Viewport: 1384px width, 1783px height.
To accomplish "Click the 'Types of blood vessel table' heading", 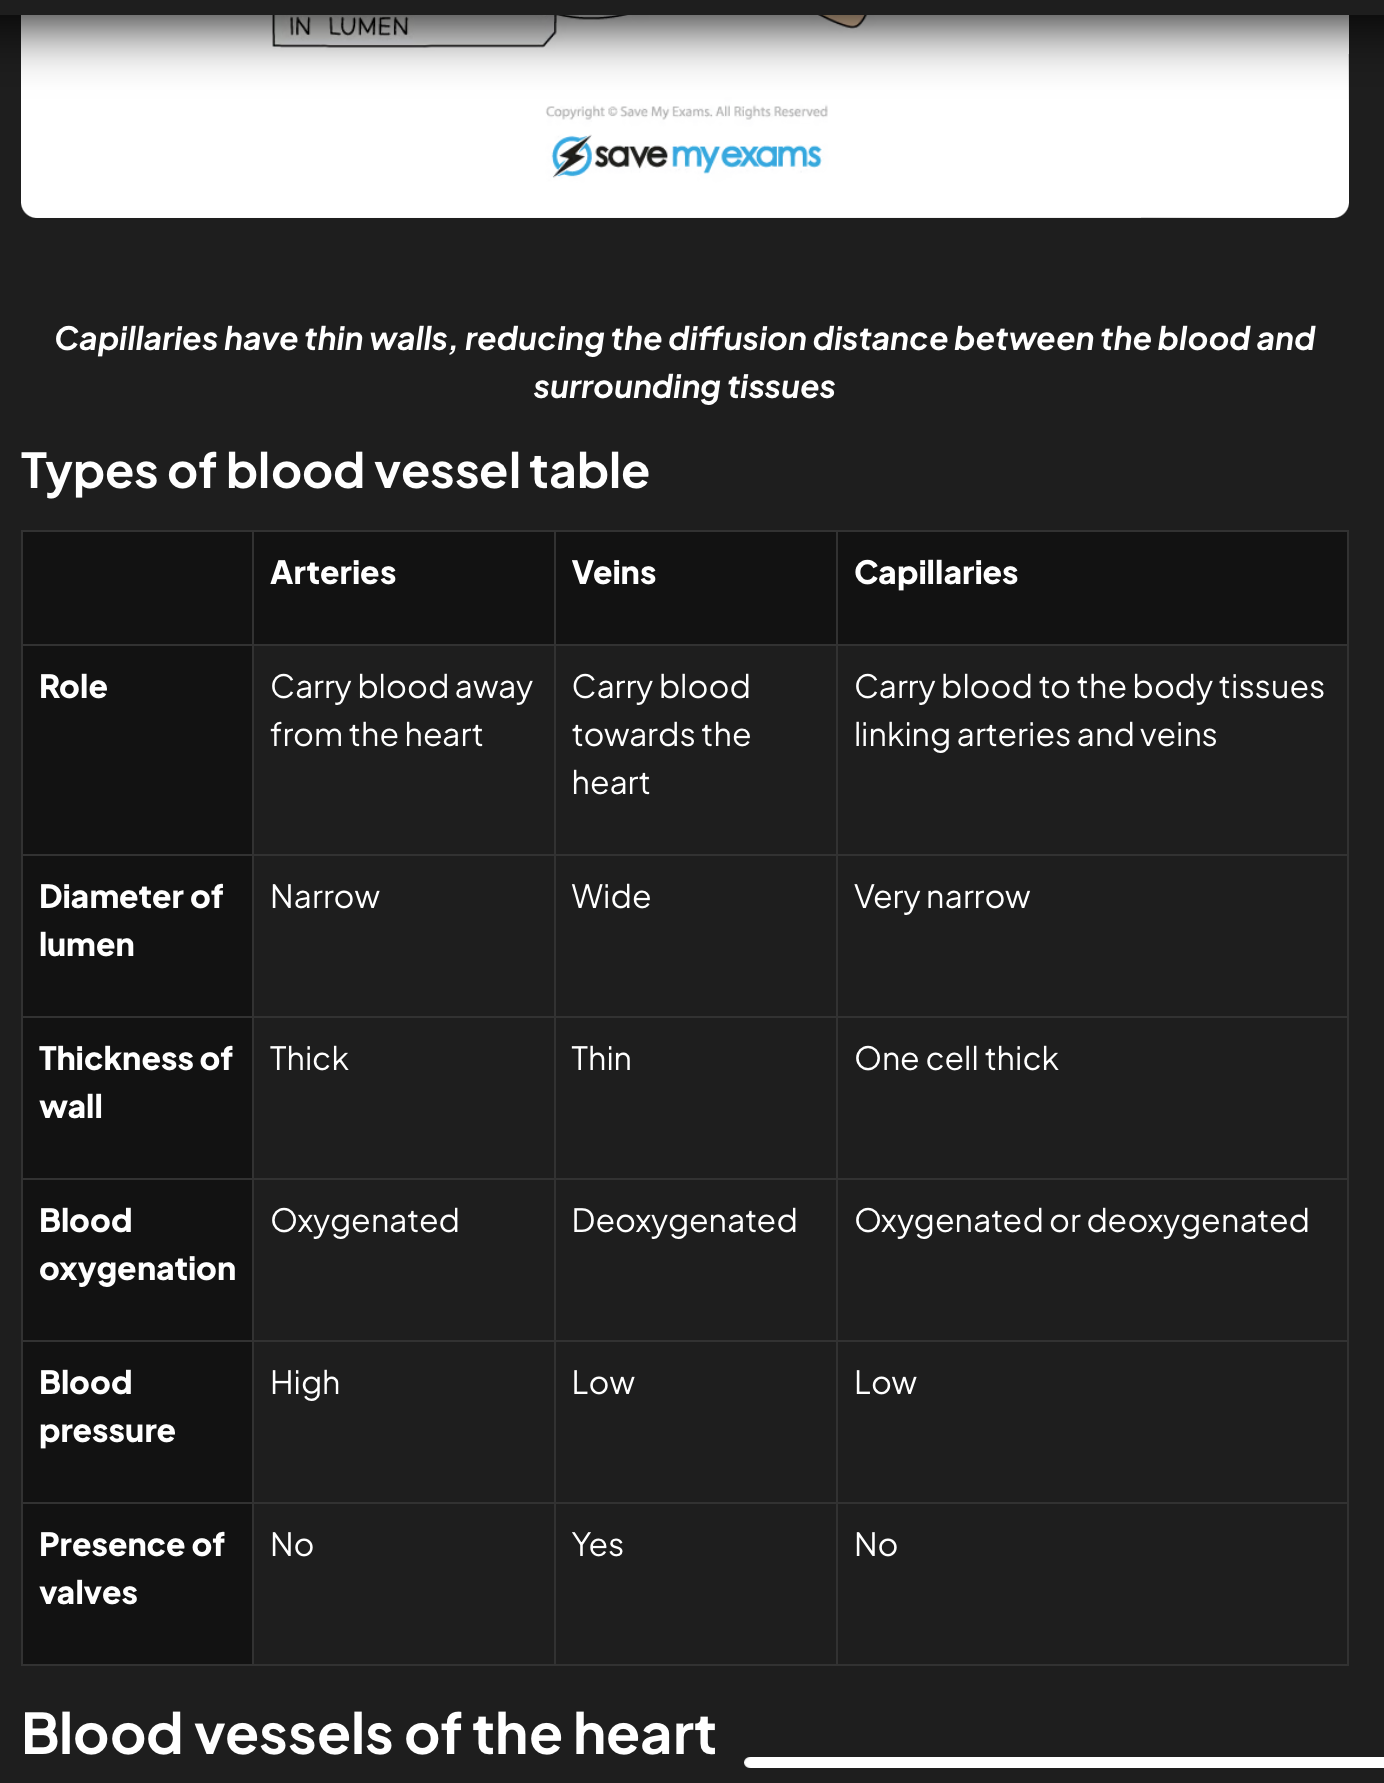I will pyautogui.click(x=335, y=471).
